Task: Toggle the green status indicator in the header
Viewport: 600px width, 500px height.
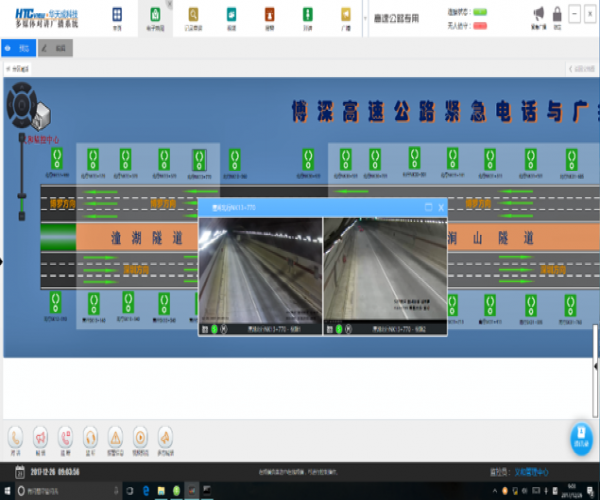Action: (x=479, y=10)
